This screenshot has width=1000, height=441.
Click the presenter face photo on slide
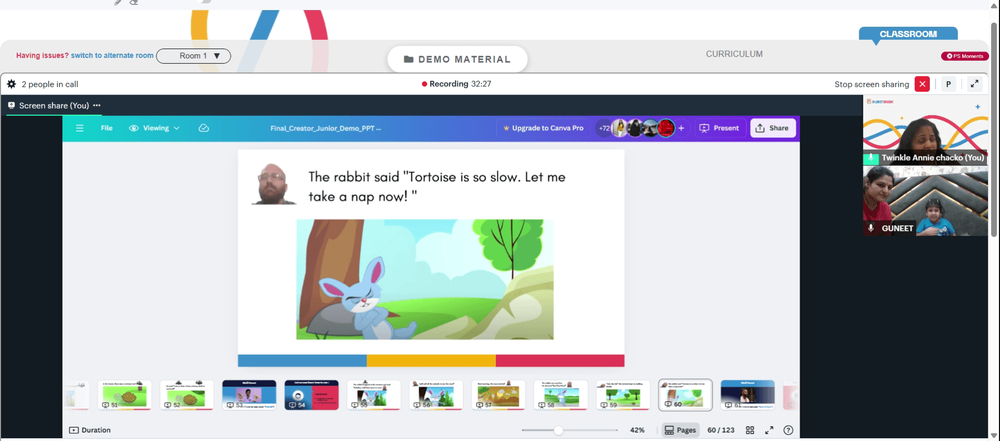274,183
